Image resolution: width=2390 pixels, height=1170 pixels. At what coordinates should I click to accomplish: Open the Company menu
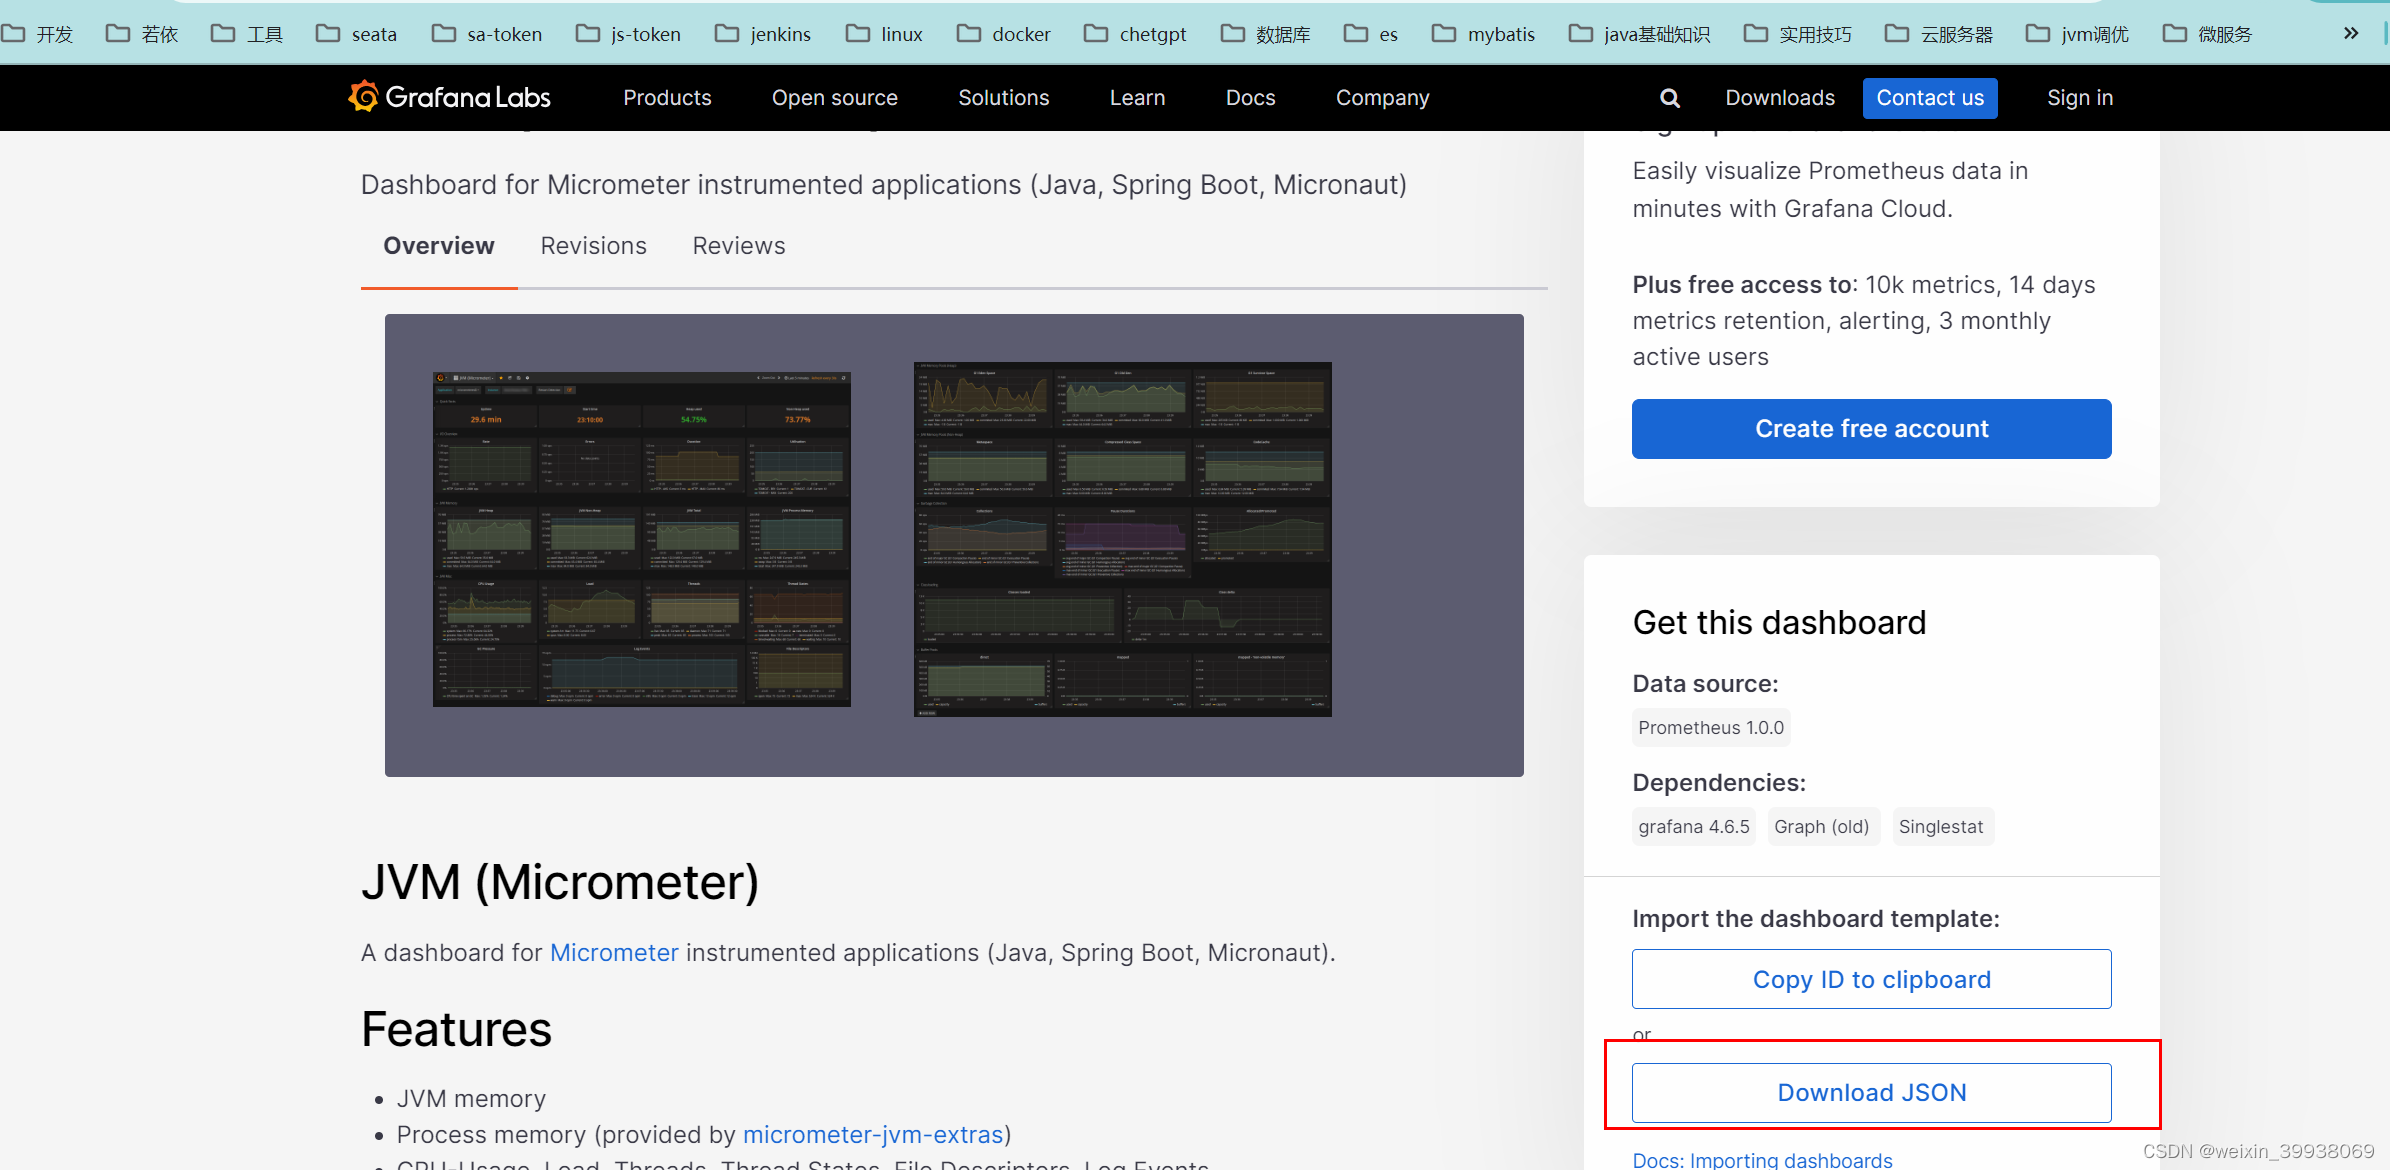click(x=1382, y=98)
